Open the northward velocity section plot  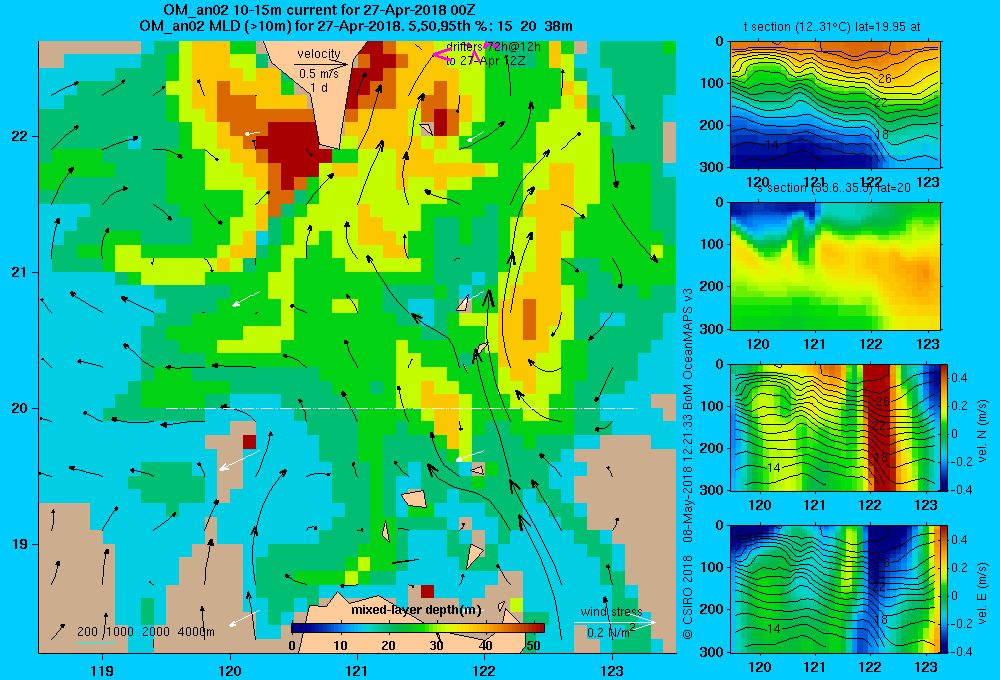tap(835, 427)
